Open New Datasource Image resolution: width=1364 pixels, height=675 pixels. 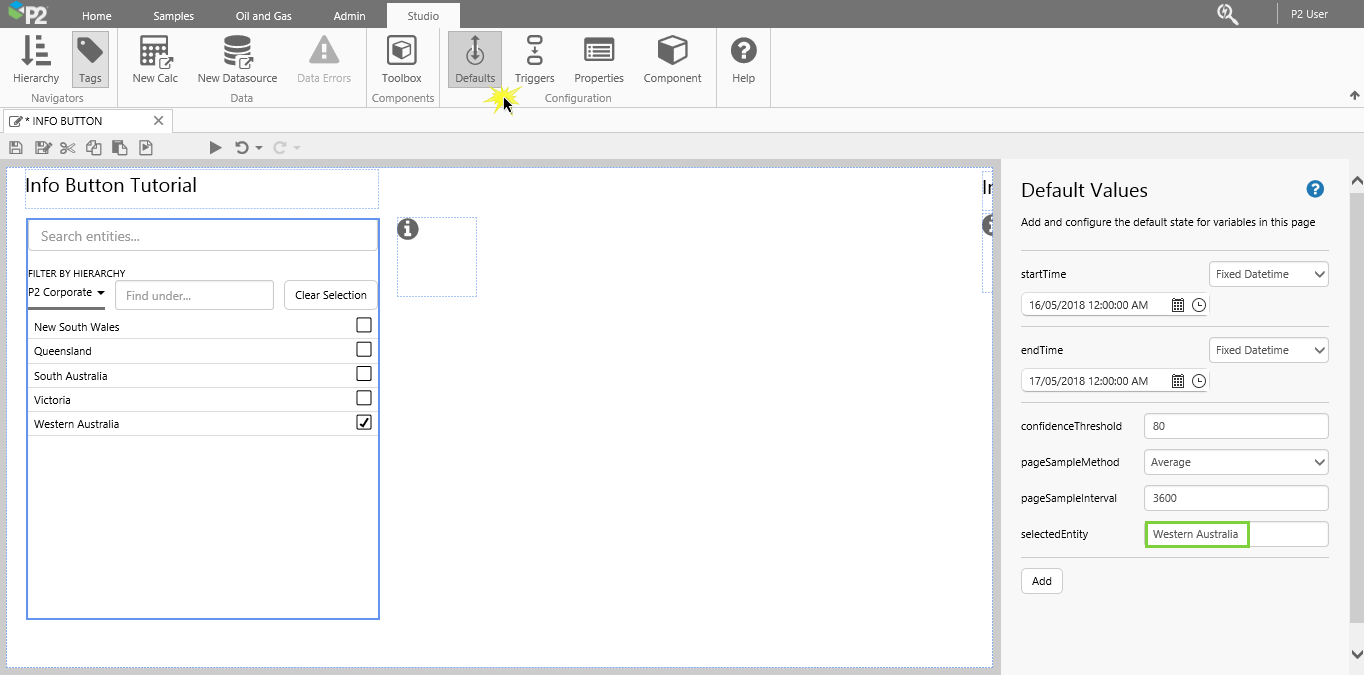point(237,59)
